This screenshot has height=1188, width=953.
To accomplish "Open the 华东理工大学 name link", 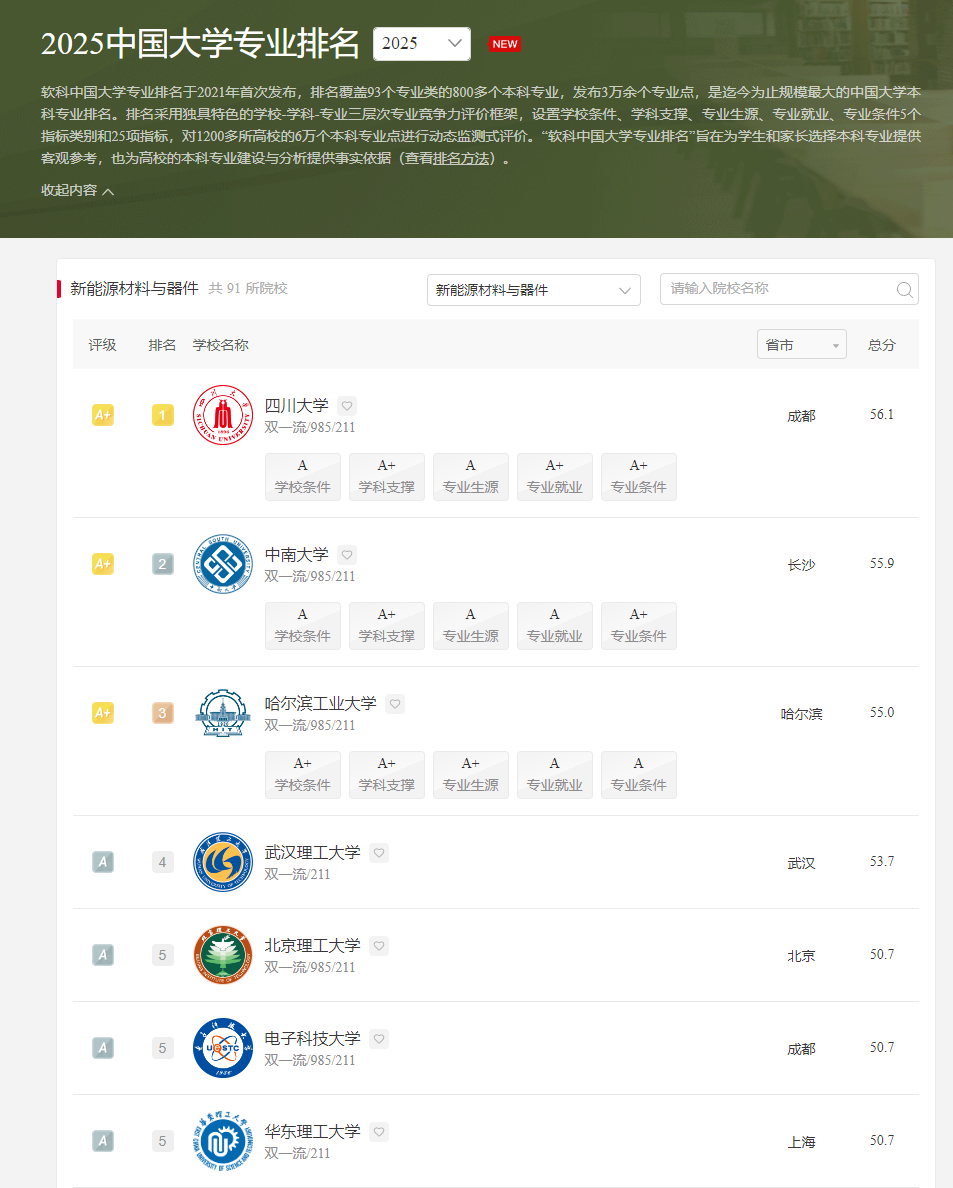I will [312, 1132].
